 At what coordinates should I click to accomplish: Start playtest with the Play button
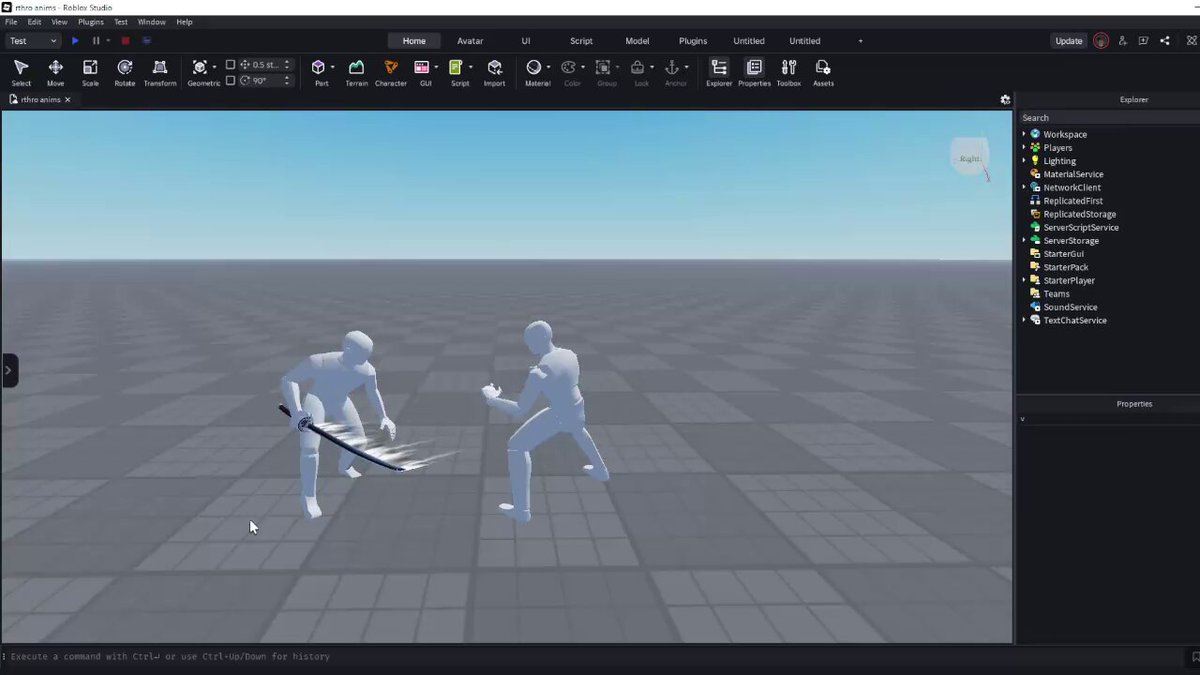[x=75, y=41]
